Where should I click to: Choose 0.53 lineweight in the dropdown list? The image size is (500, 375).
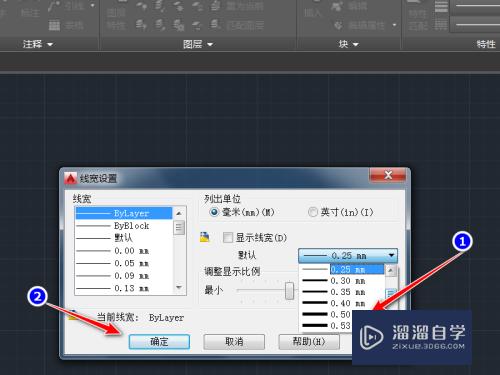[x=327, y=326]
